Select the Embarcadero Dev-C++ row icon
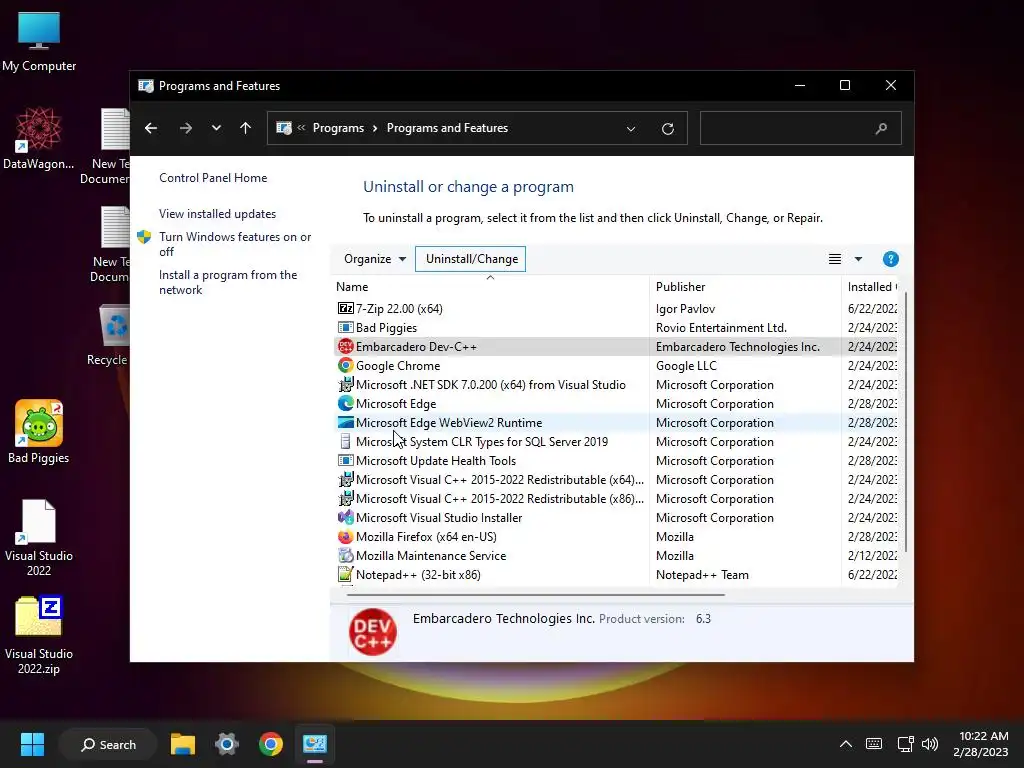1024x768 pixels. 345,346
